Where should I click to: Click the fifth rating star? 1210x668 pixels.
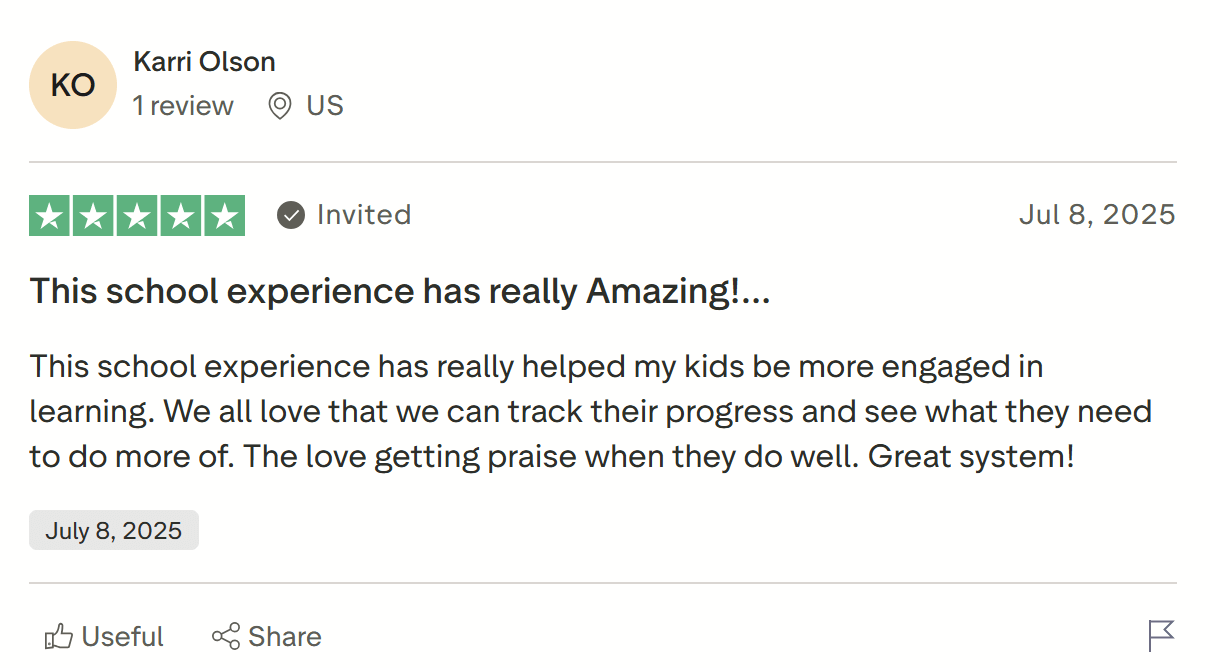[227, 214]
